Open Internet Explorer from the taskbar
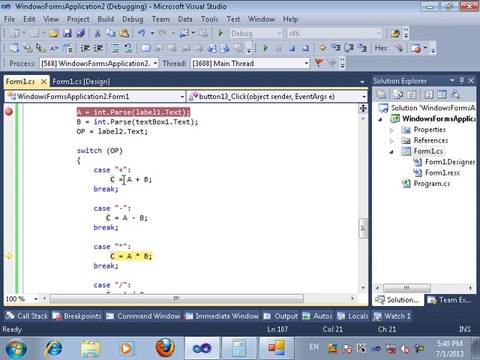Viewport: 480px width, 360px height. click(54, 348)
